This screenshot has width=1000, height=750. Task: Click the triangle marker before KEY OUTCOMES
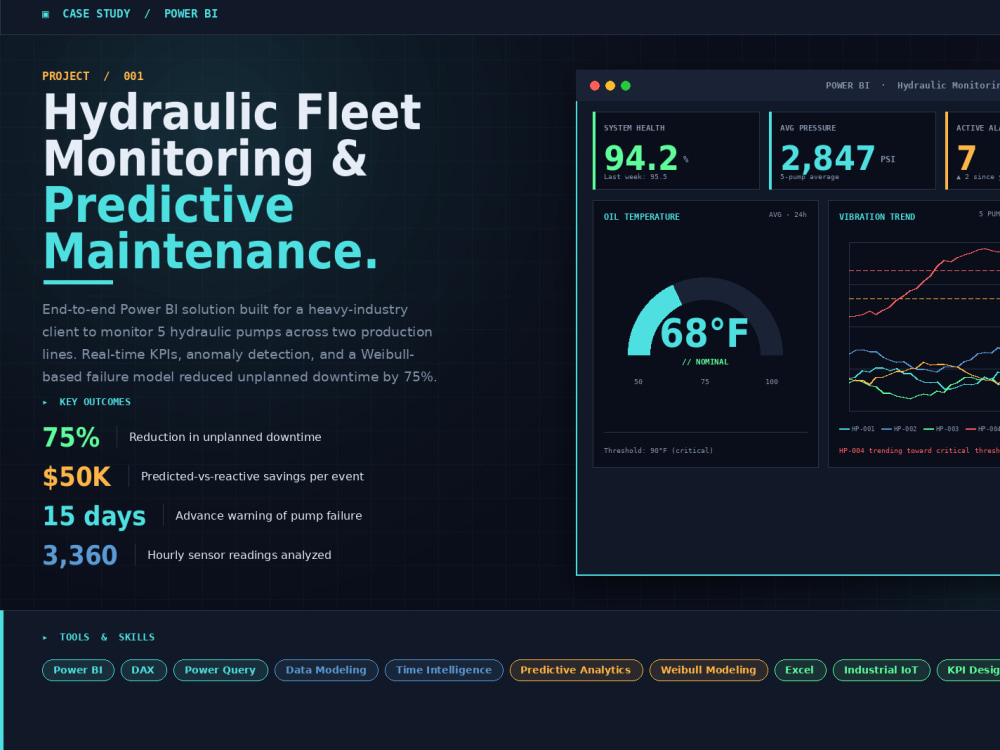(x=45, y=402)
